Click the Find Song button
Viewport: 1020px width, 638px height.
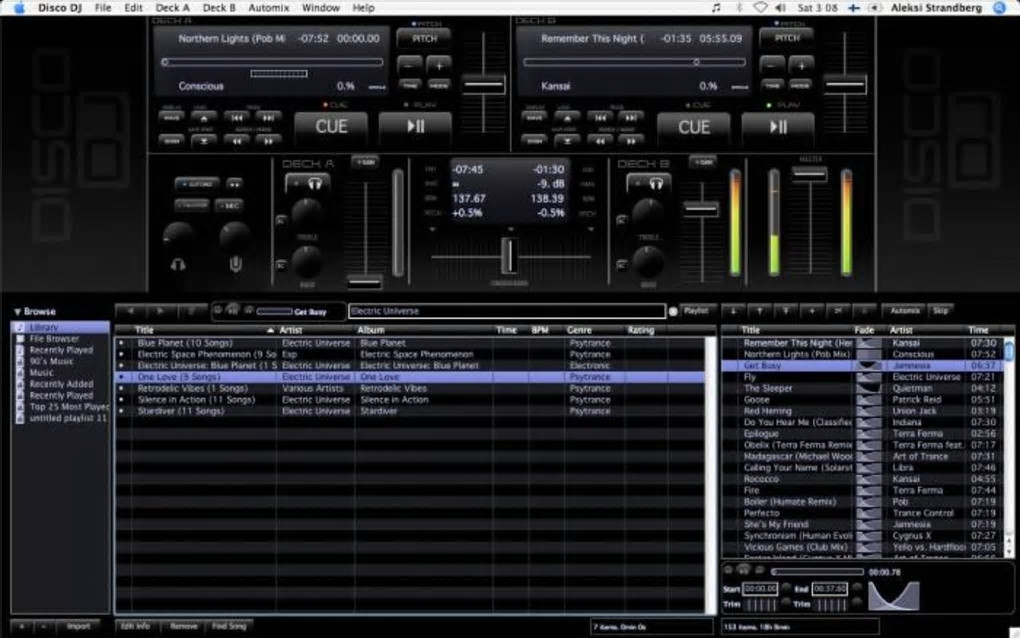[x=228, y=626]
